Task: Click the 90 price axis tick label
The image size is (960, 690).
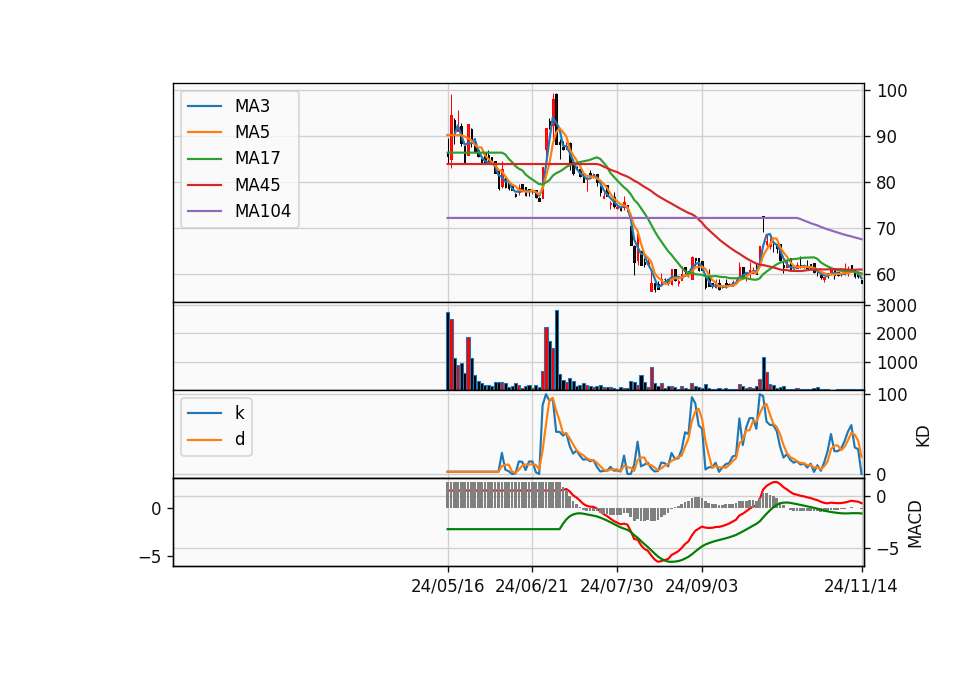Action: [887, 137]
